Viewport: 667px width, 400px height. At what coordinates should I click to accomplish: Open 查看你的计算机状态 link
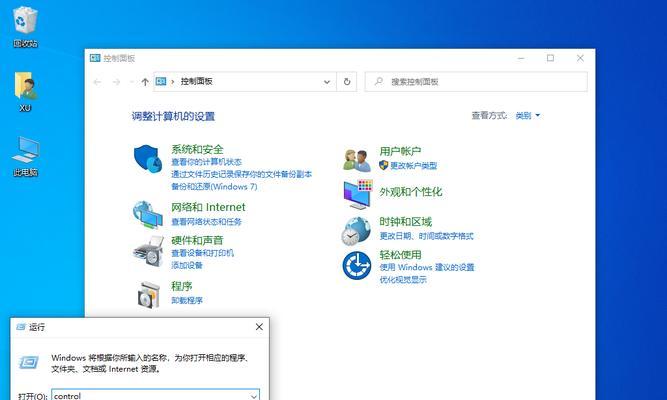tap(206, 162)
